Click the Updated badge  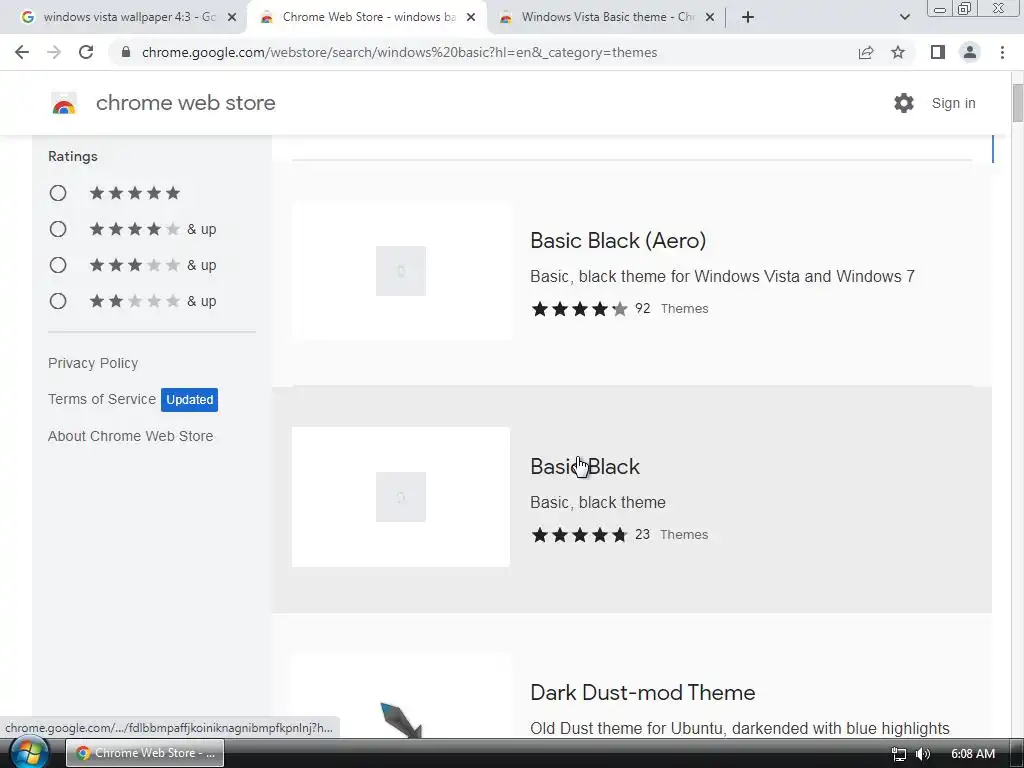pyautogui.click(x=189, y=400)
